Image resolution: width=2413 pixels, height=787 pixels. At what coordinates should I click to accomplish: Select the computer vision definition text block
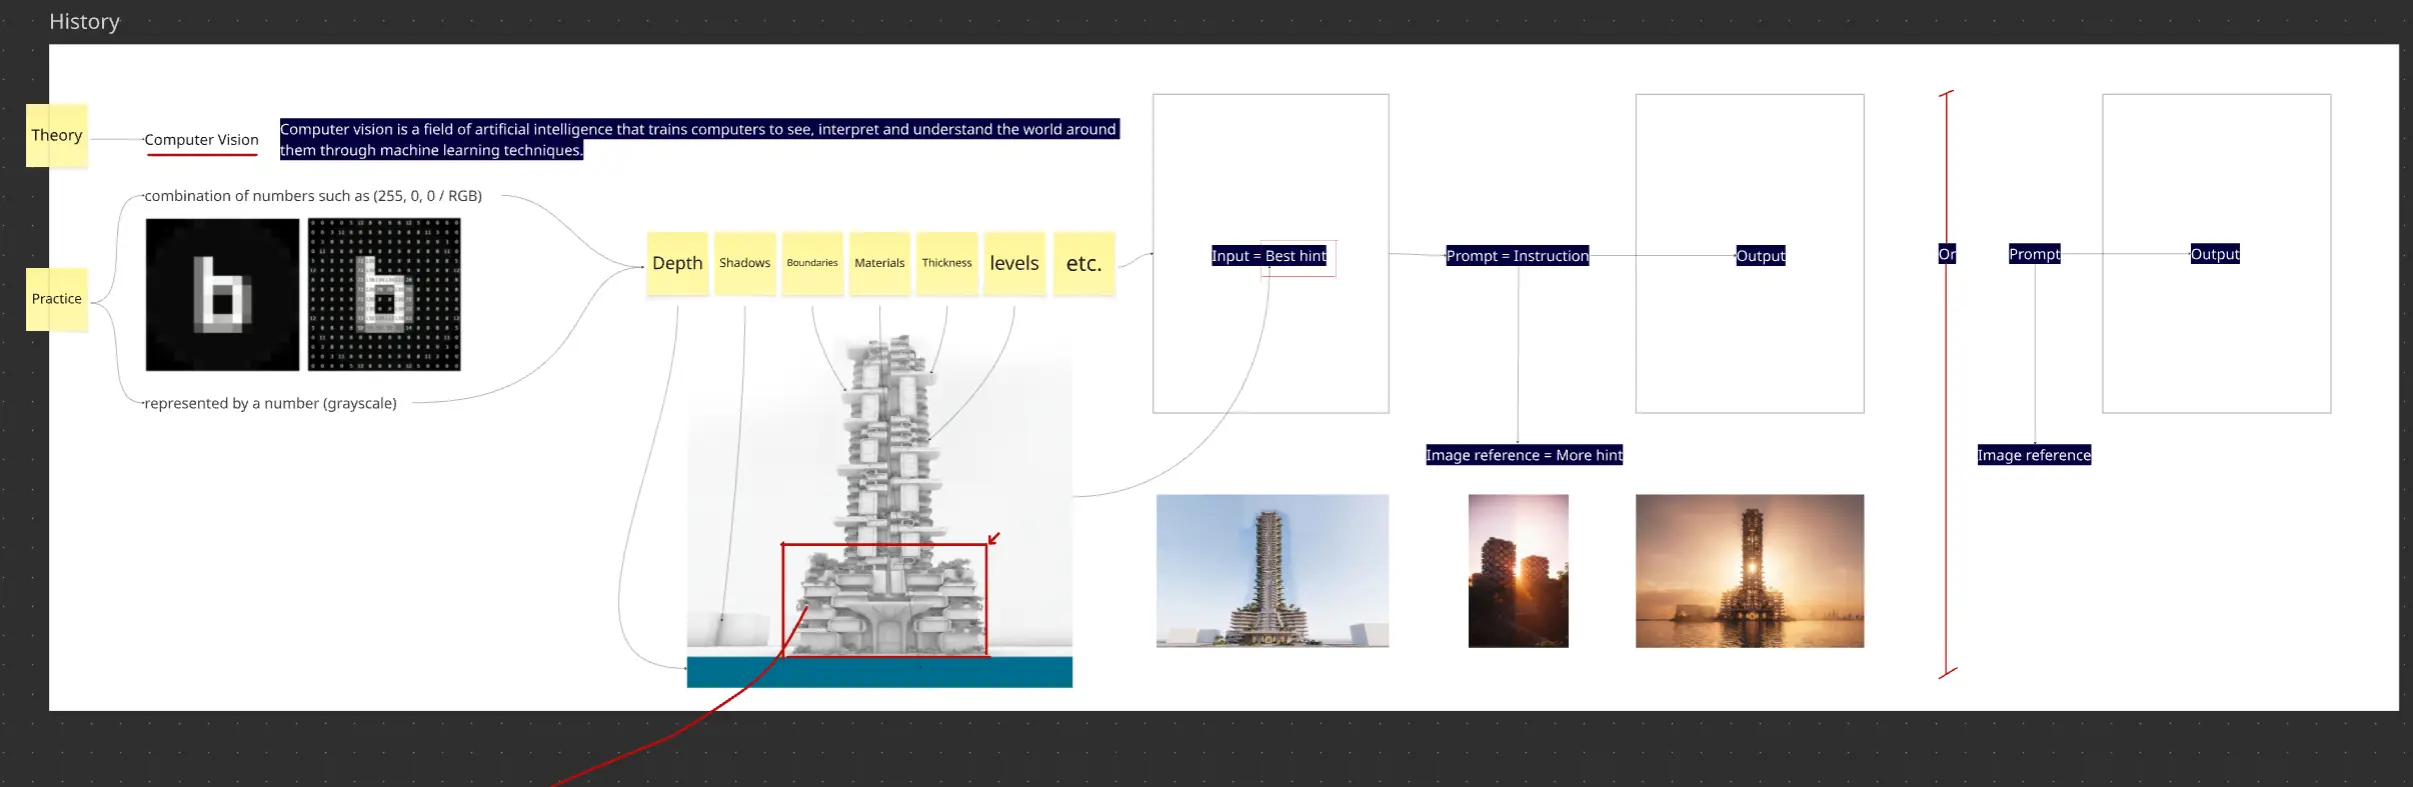(699, 139)
